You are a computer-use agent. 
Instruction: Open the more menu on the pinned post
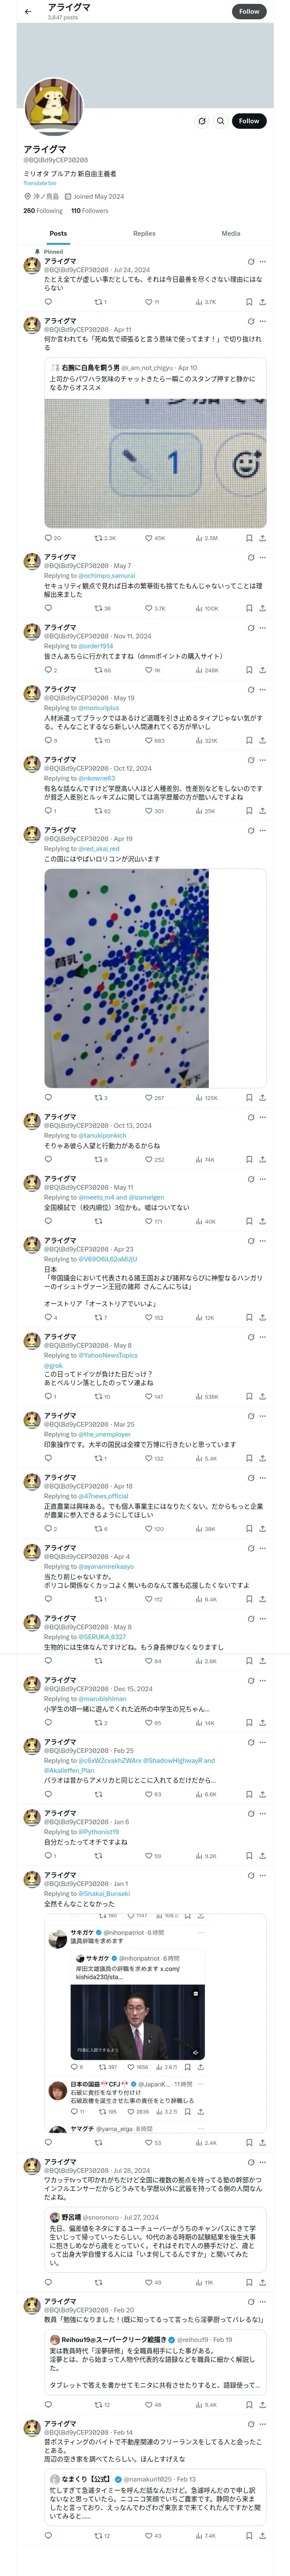tap(263, 262)
